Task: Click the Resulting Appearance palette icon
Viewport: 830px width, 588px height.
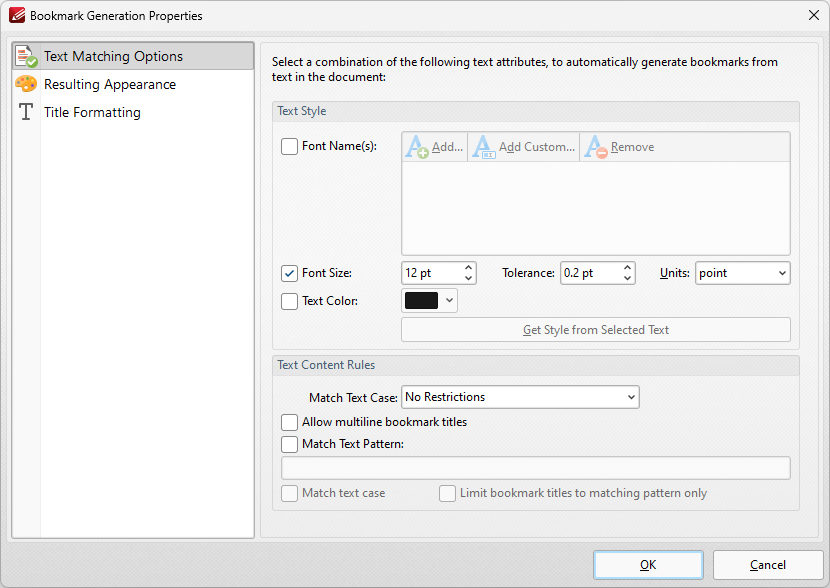Action: click(27, 84)
